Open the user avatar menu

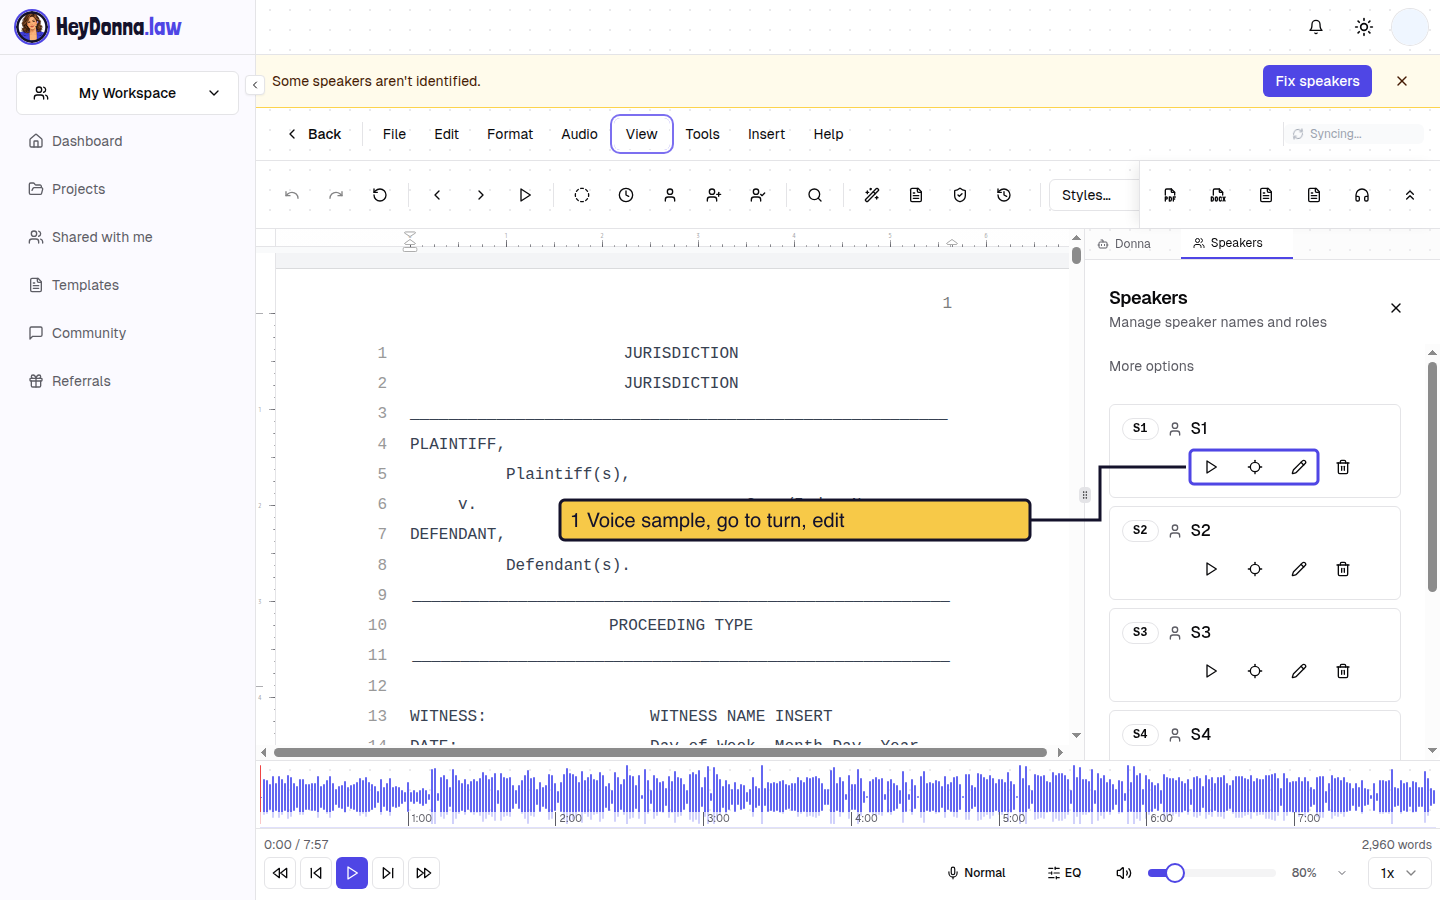click(x=1410, y=27)
